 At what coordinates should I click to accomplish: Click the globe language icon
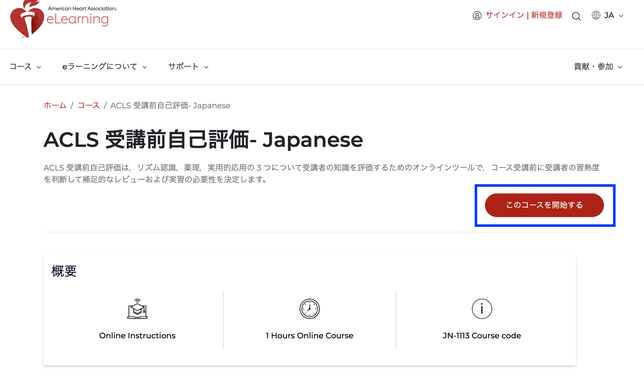pos(596,15)
